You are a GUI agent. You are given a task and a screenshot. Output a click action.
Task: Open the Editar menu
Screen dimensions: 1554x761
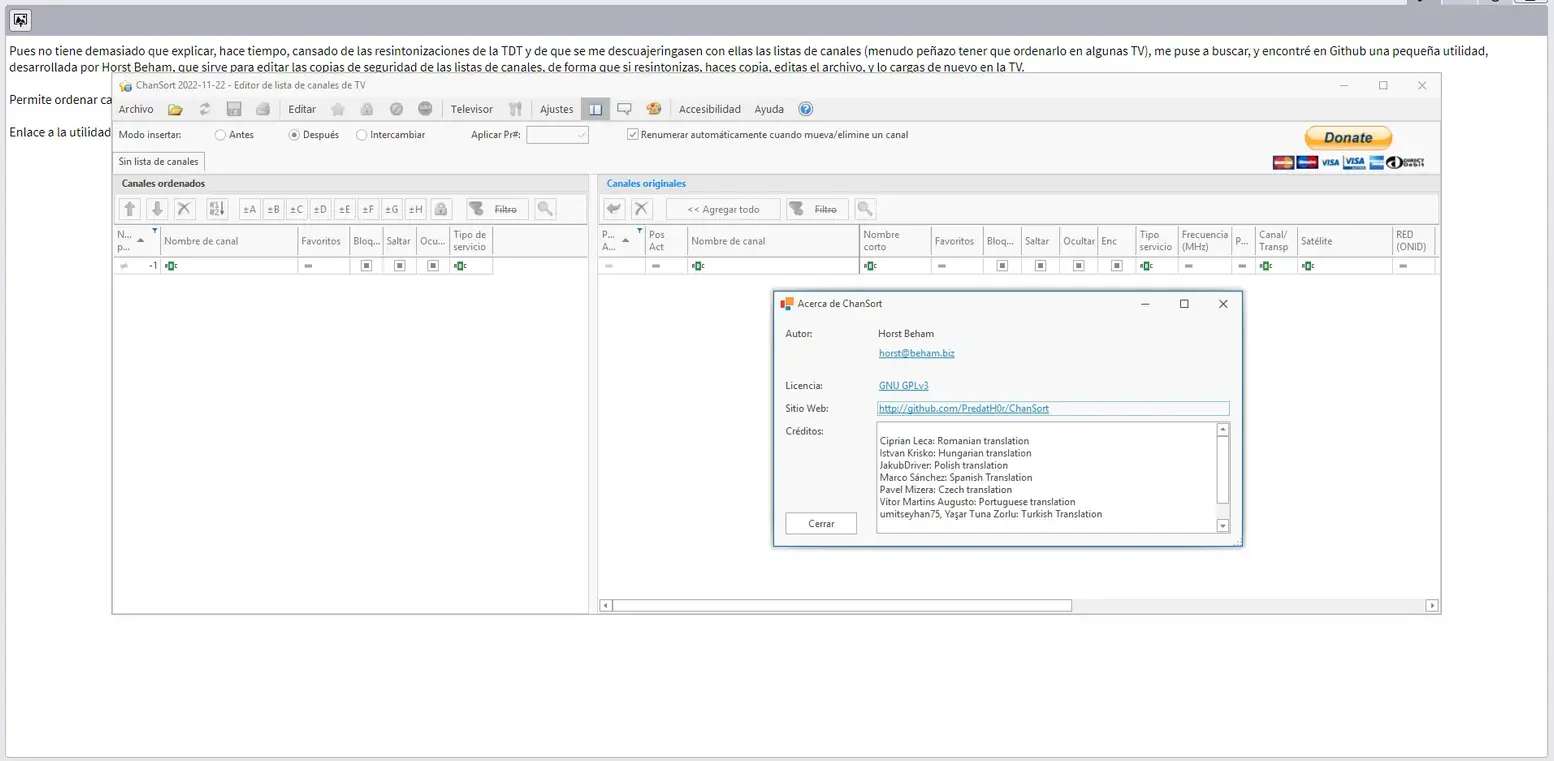click(302, 109)
